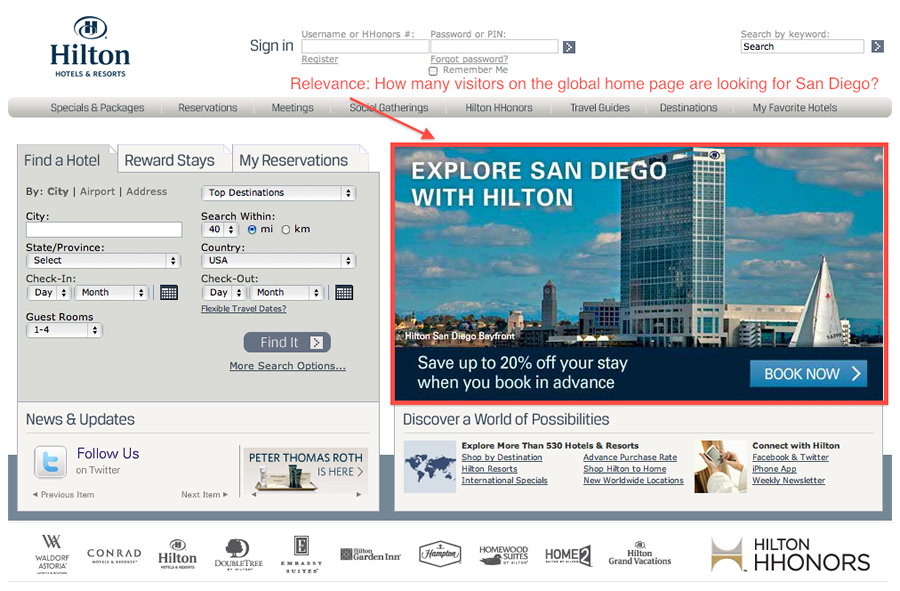Open the Top Destinations dropdown
This screenshot has width=900, height=591.
tap(279, 193)
